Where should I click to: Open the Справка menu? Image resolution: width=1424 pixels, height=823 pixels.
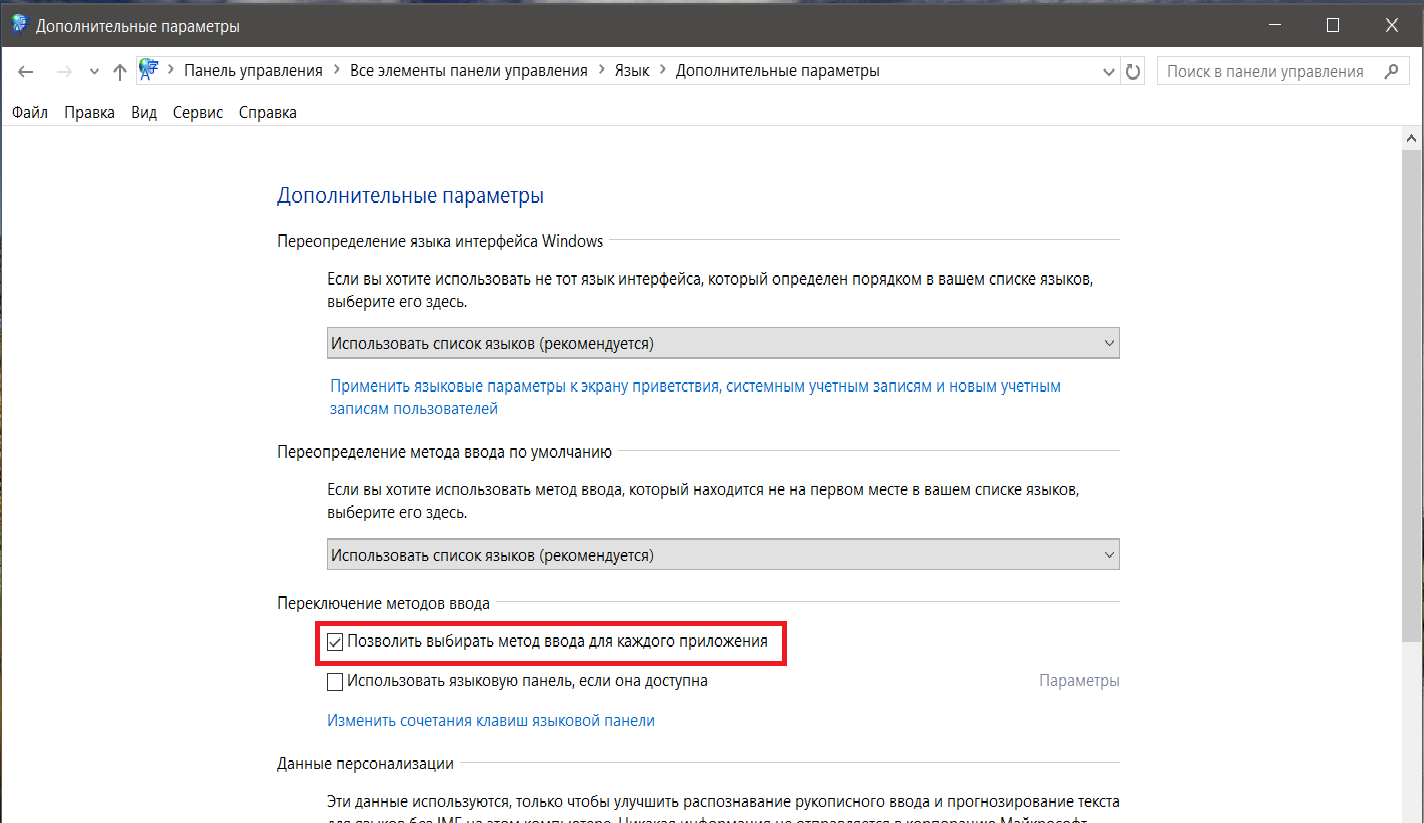click(268, 113)
